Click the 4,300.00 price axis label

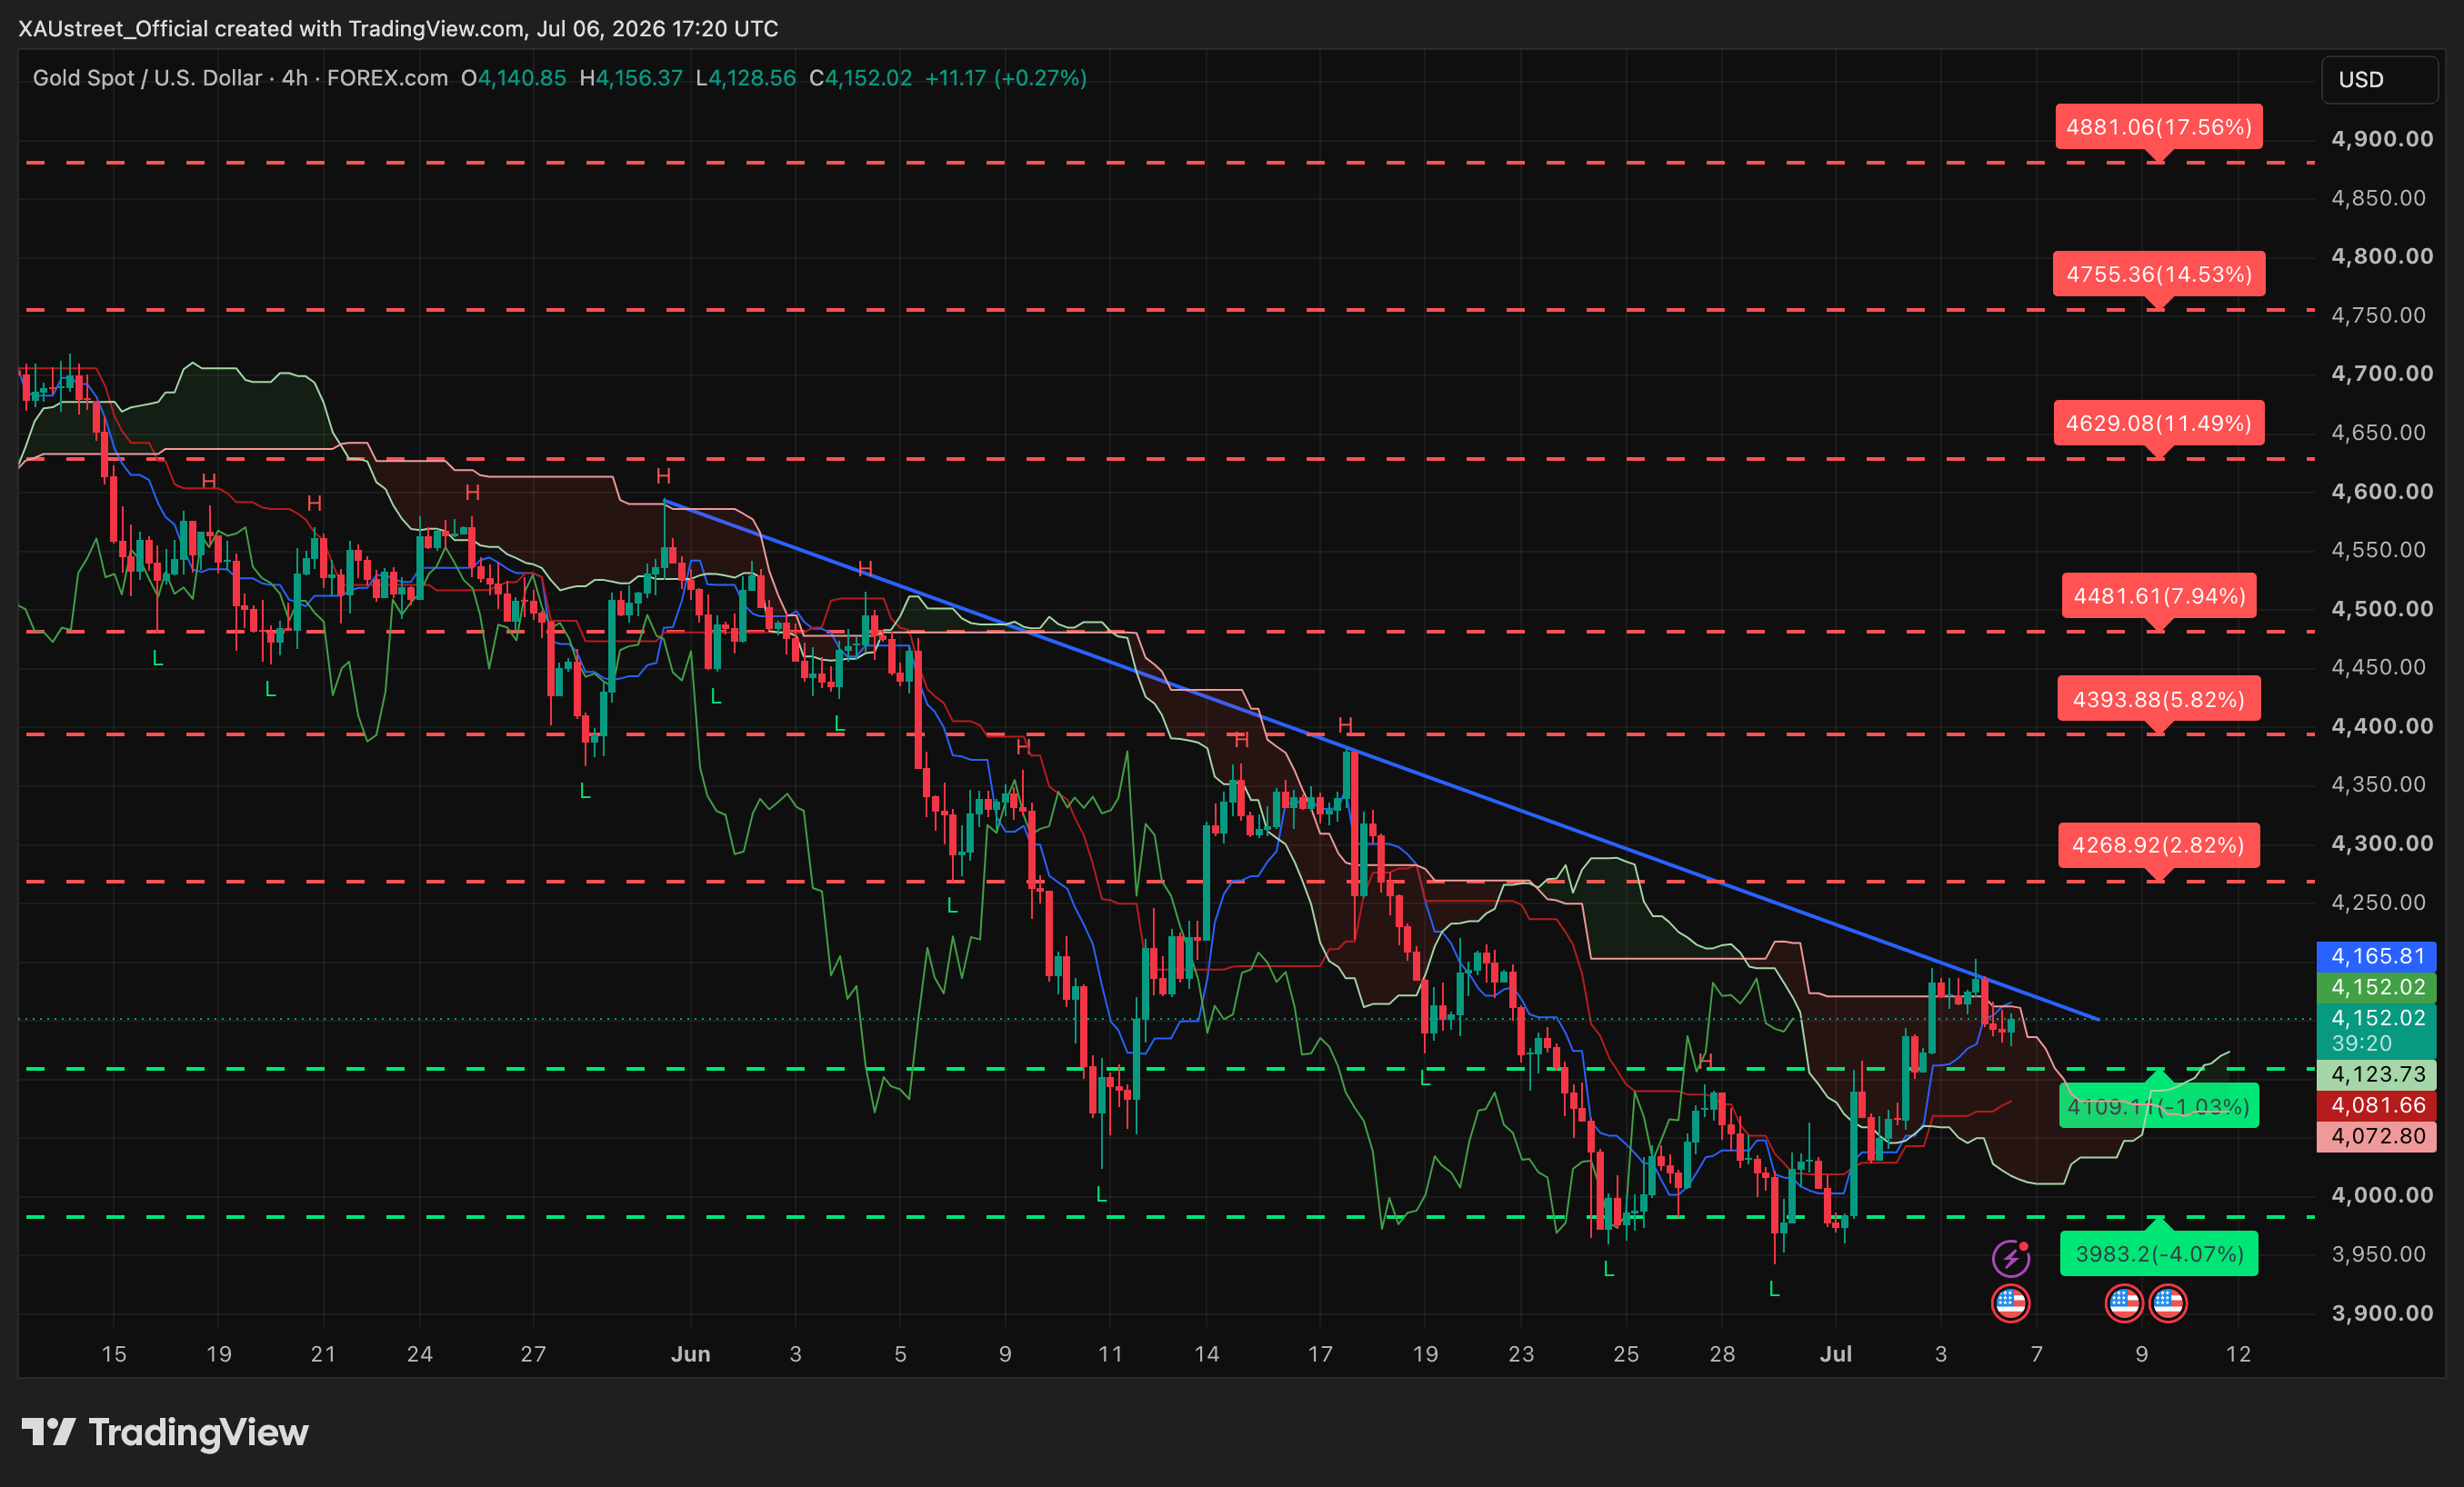tap(2382, 843)
